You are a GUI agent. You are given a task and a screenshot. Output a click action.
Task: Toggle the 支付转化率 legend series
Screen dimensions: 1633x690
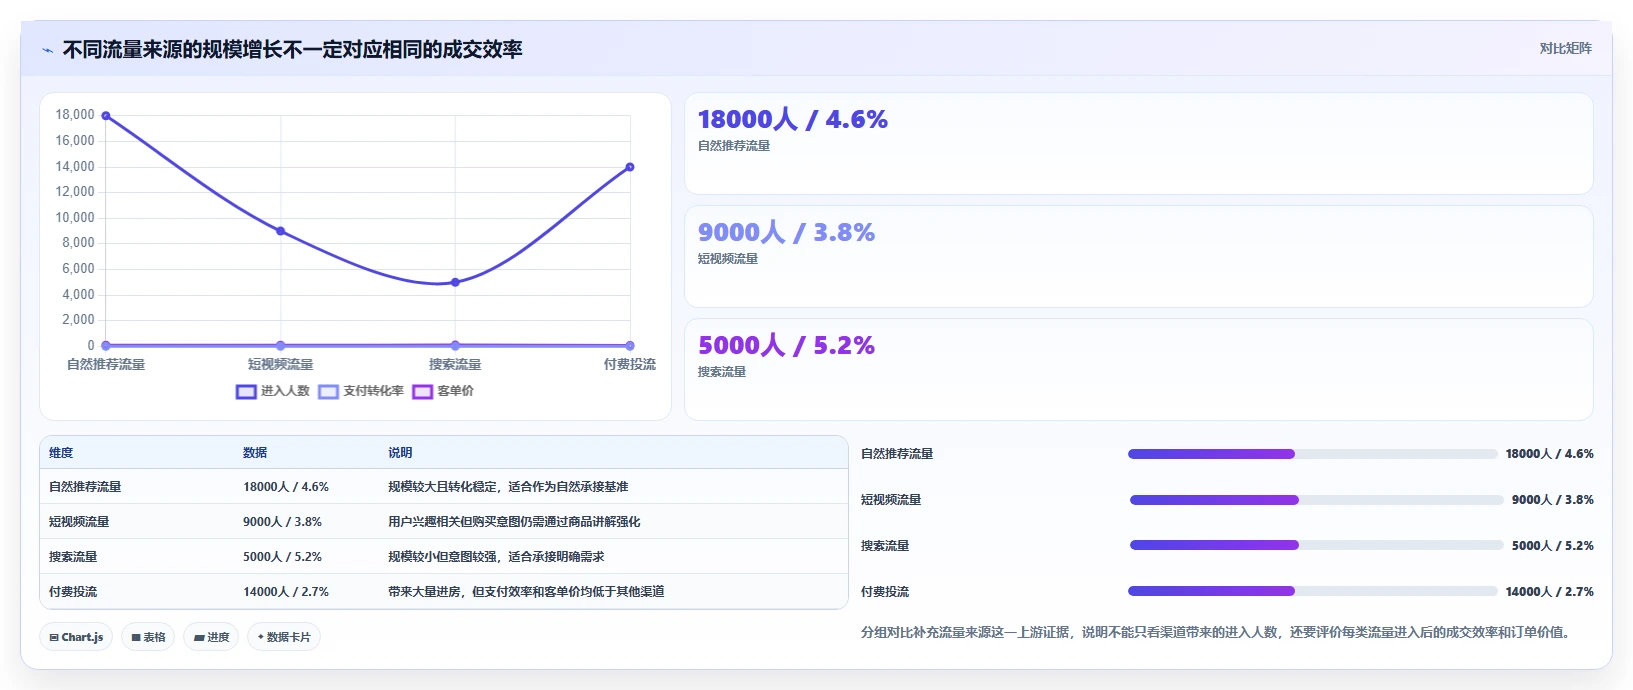coord(361,391)
